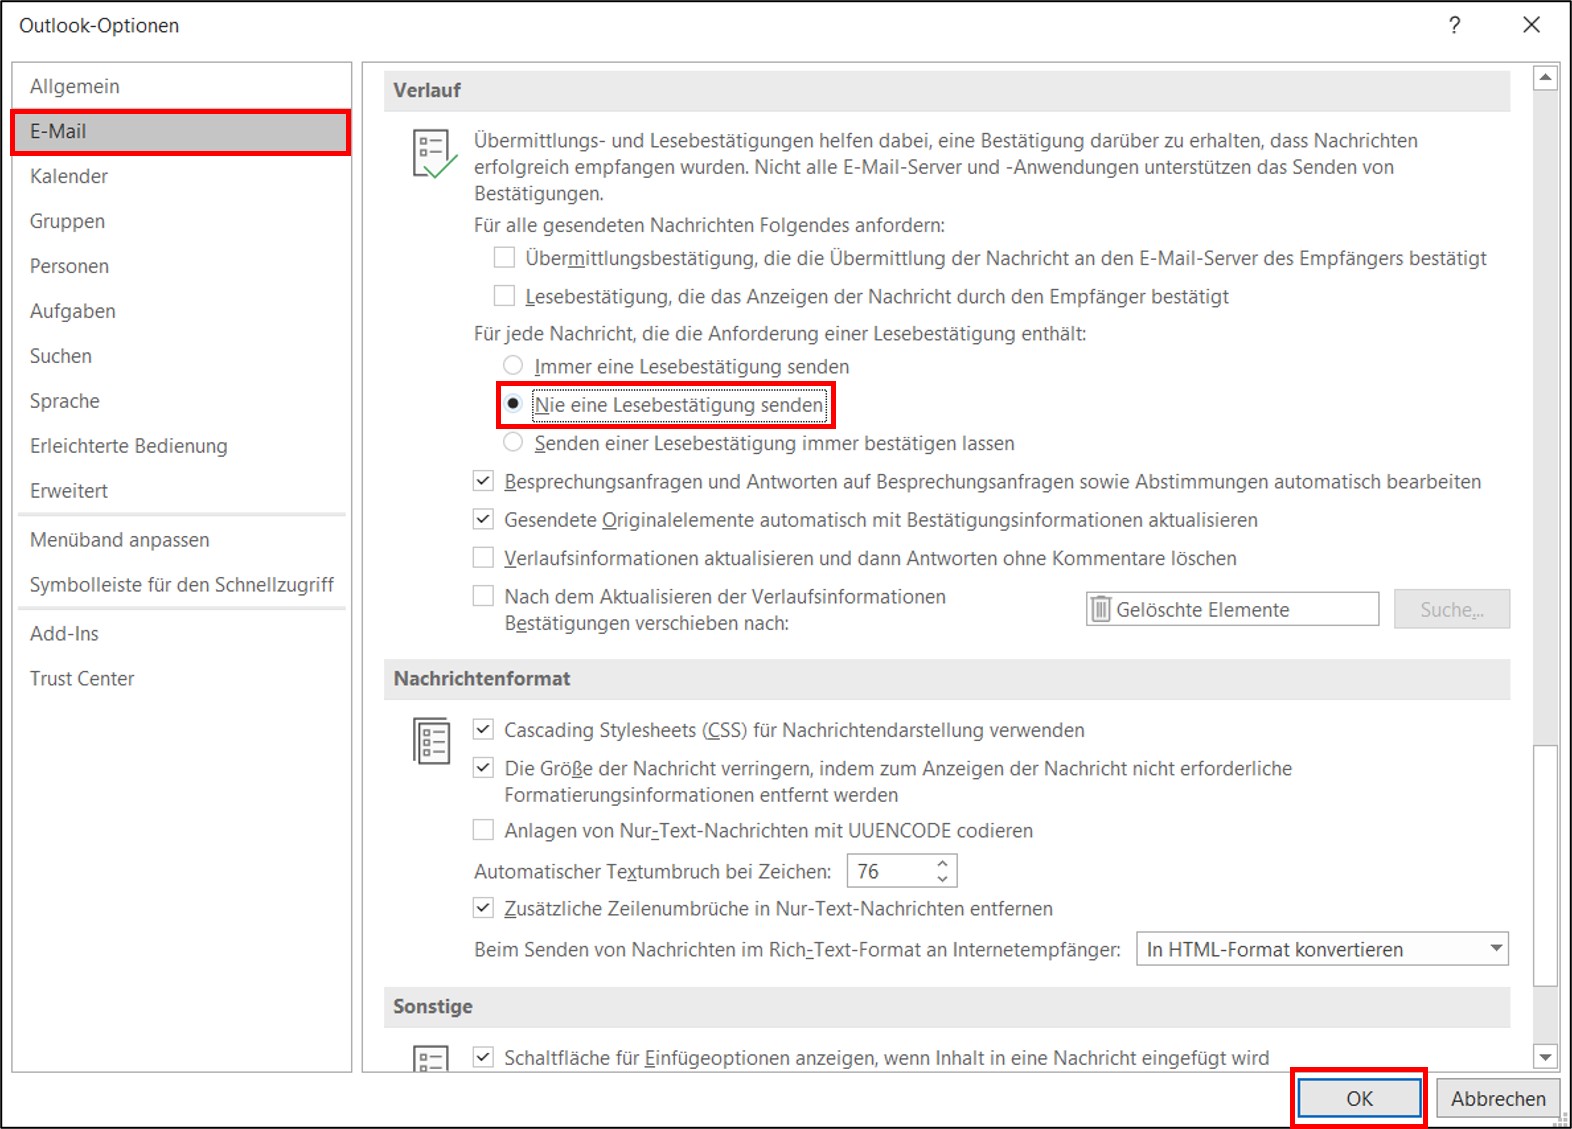Toggle Zusätzliche Zeilenumbrüche entfernen checkbox

click(x=483, y=908)
